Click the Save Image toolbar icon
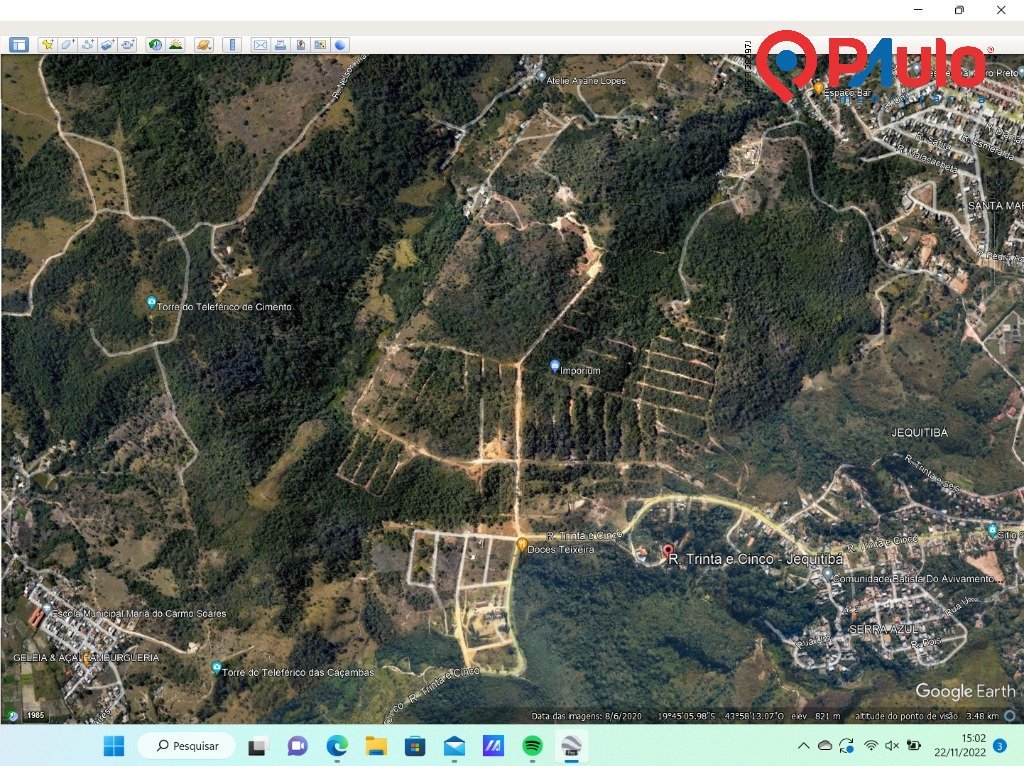Screen dimensions: 1024x766 [300, 44]
